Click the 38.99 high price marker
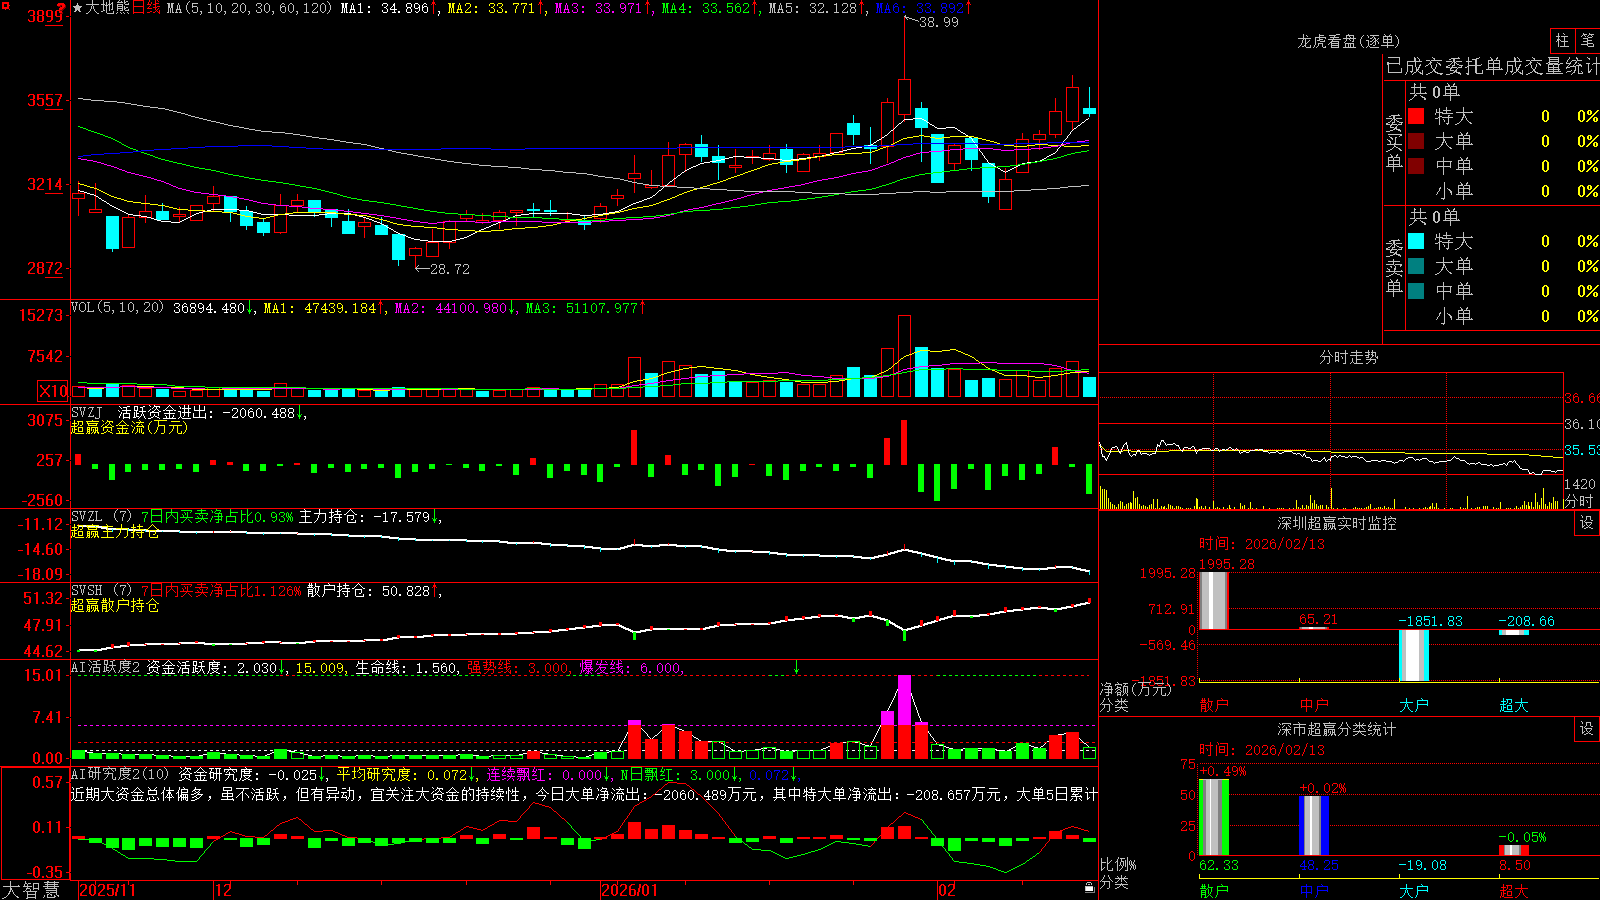 [938, 22]
